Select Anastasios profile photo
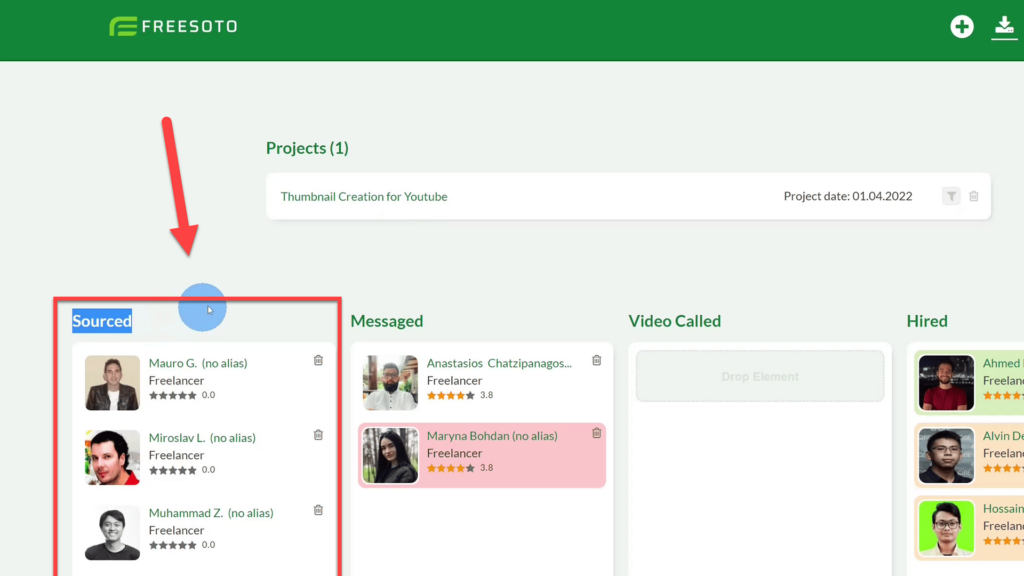Viewport: 1024px width, 576px height. pos(391,383)
